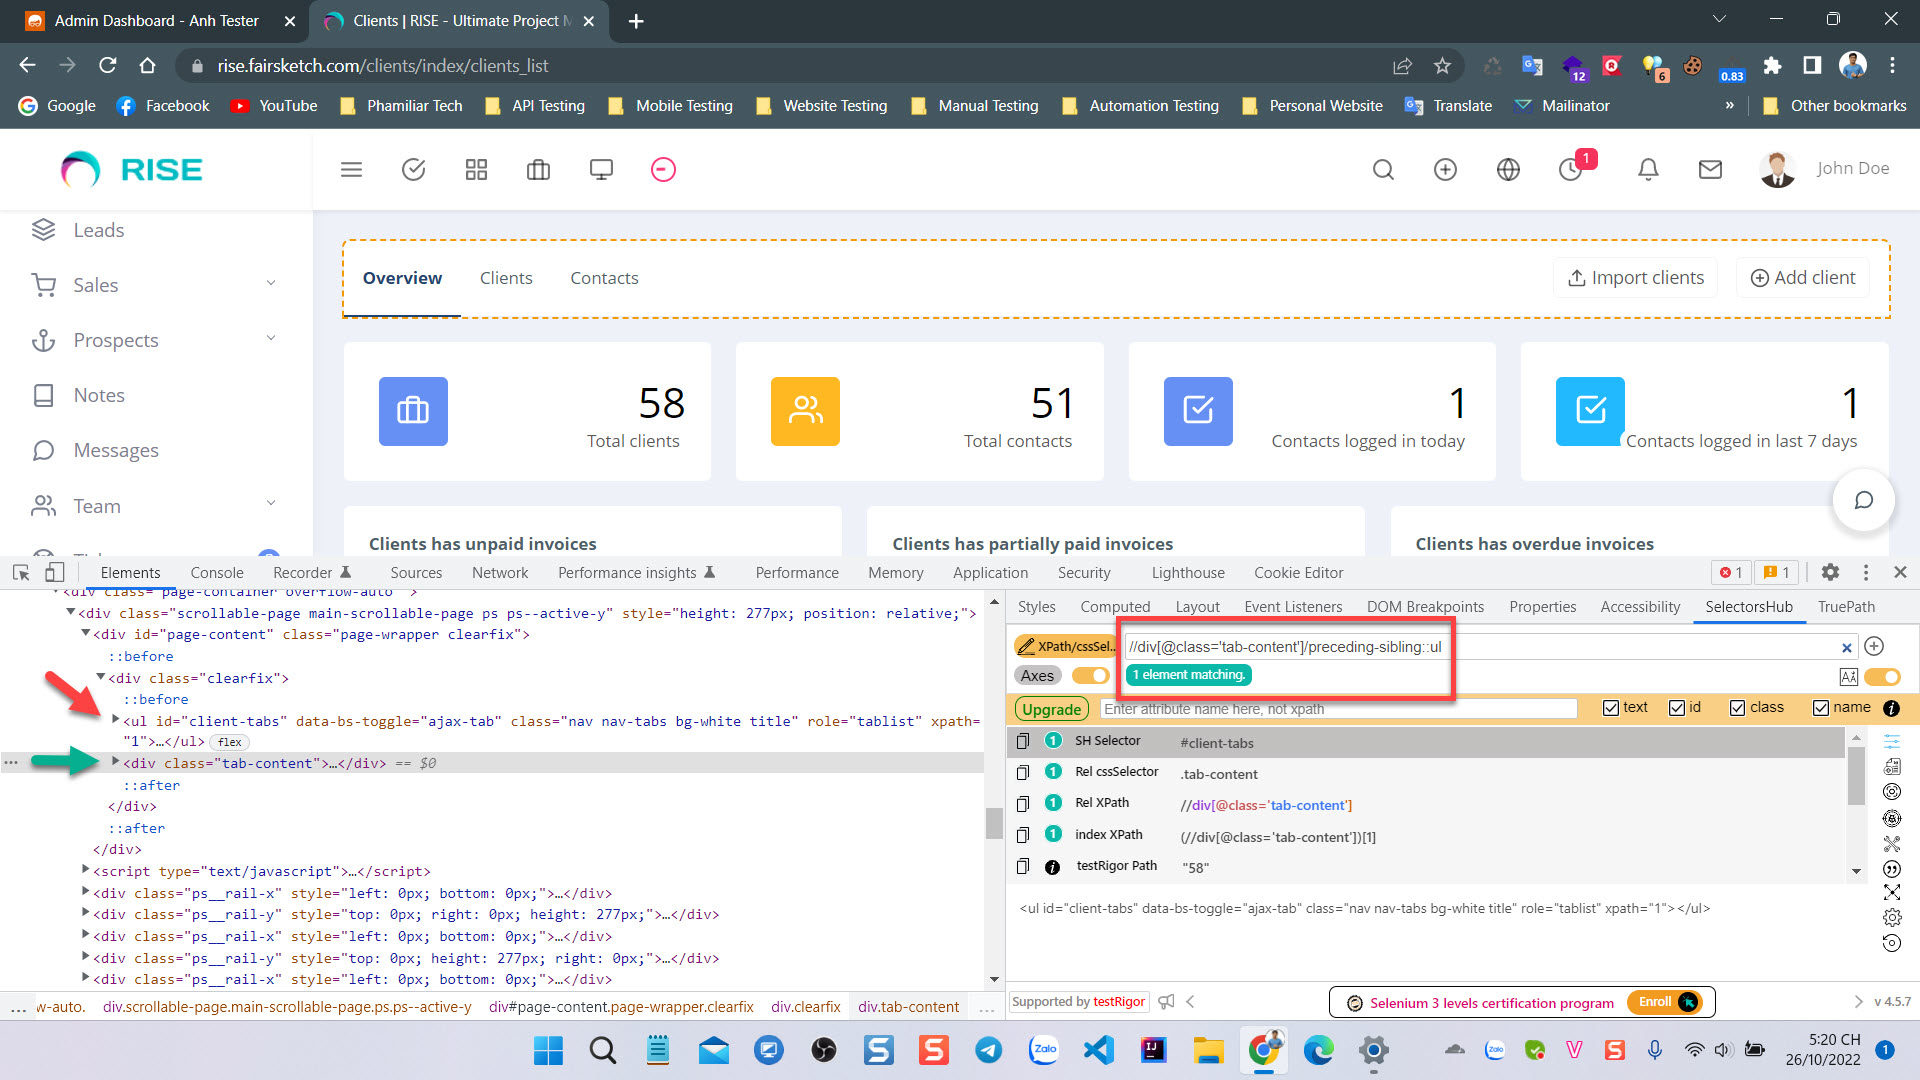Expand the script text/javascript node
The width and height of the screenshot is (1920, 1080).
click(86, 870)
